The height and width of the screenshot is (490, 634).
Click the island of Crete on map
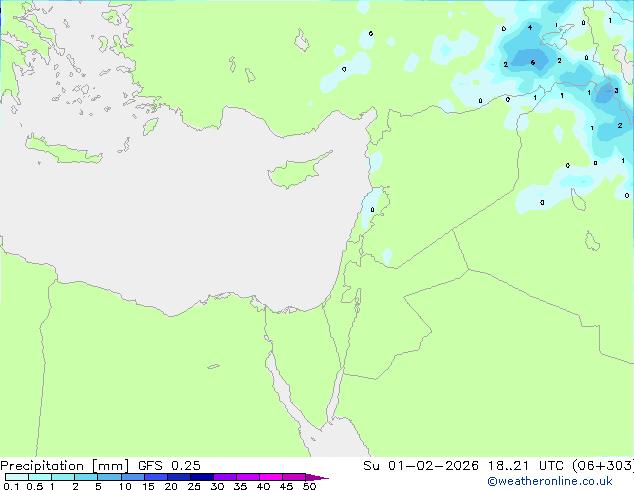(x=64, y=150)
